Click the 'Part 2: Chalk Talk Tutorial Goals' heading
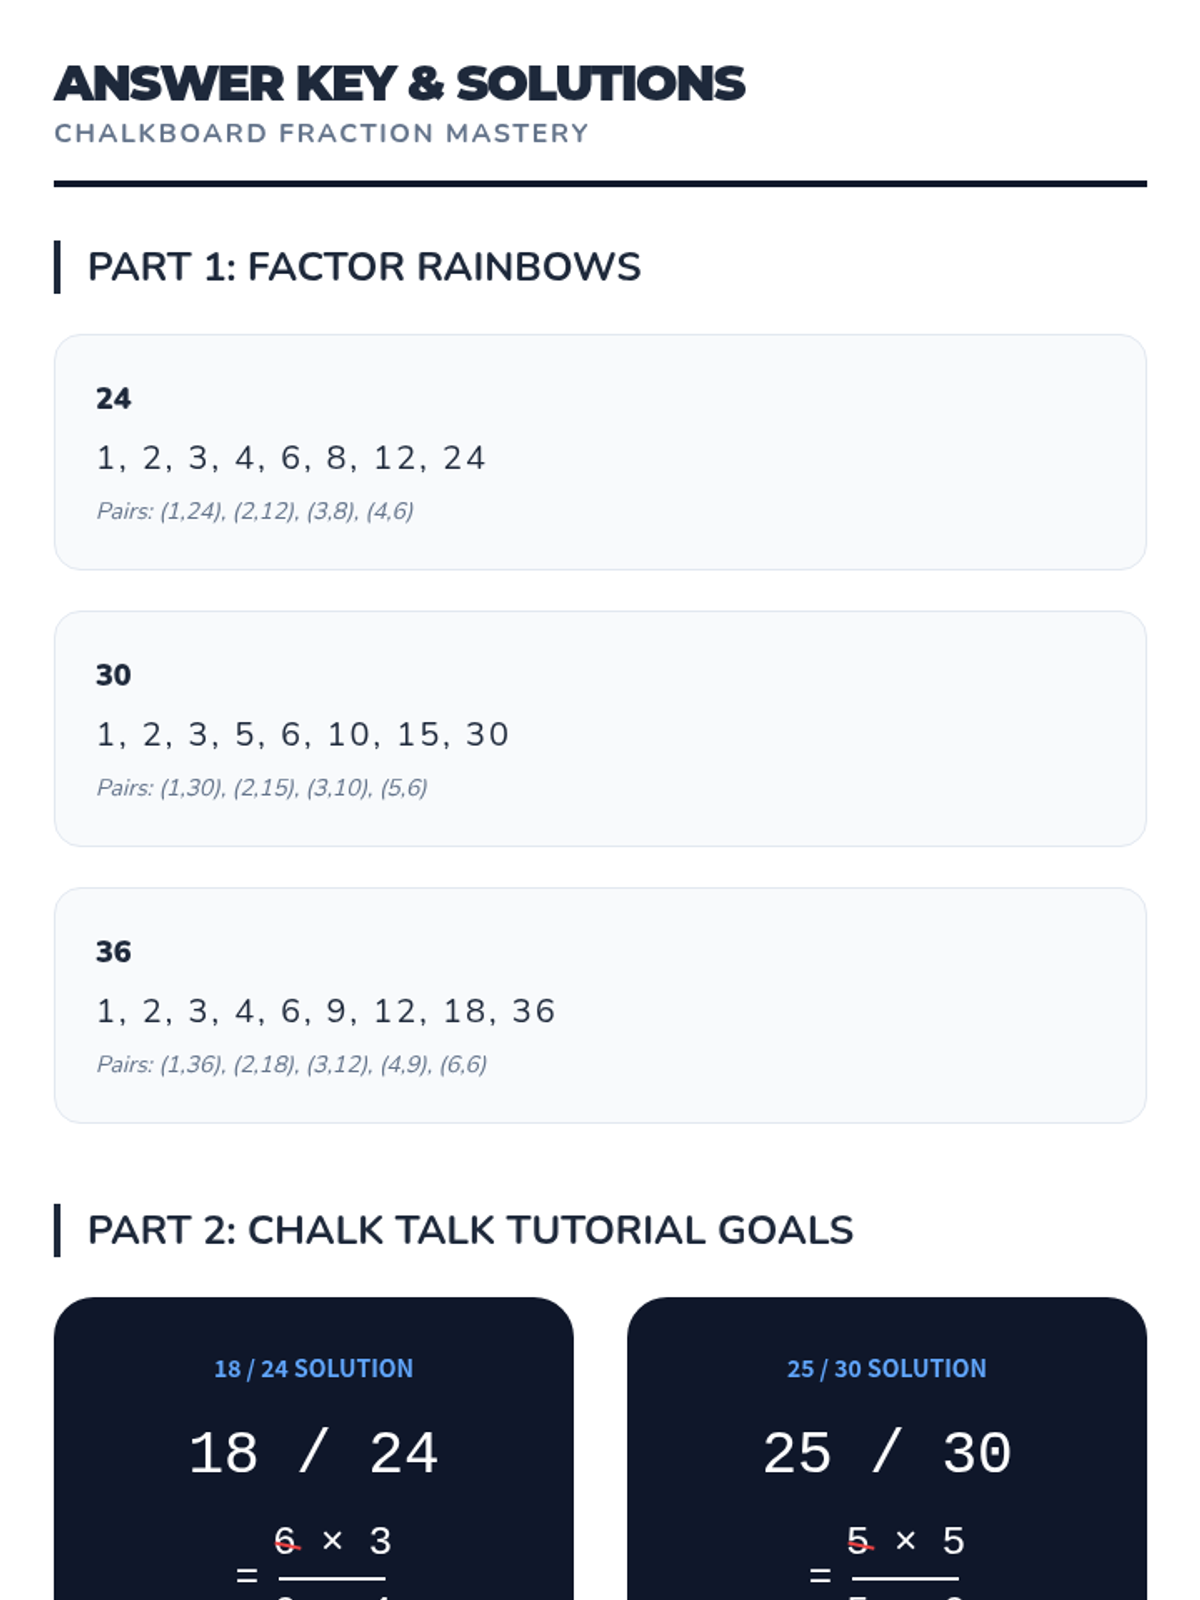Image resolution: width=1200 pixels, height=1600 pixels. pos(470,1230)
